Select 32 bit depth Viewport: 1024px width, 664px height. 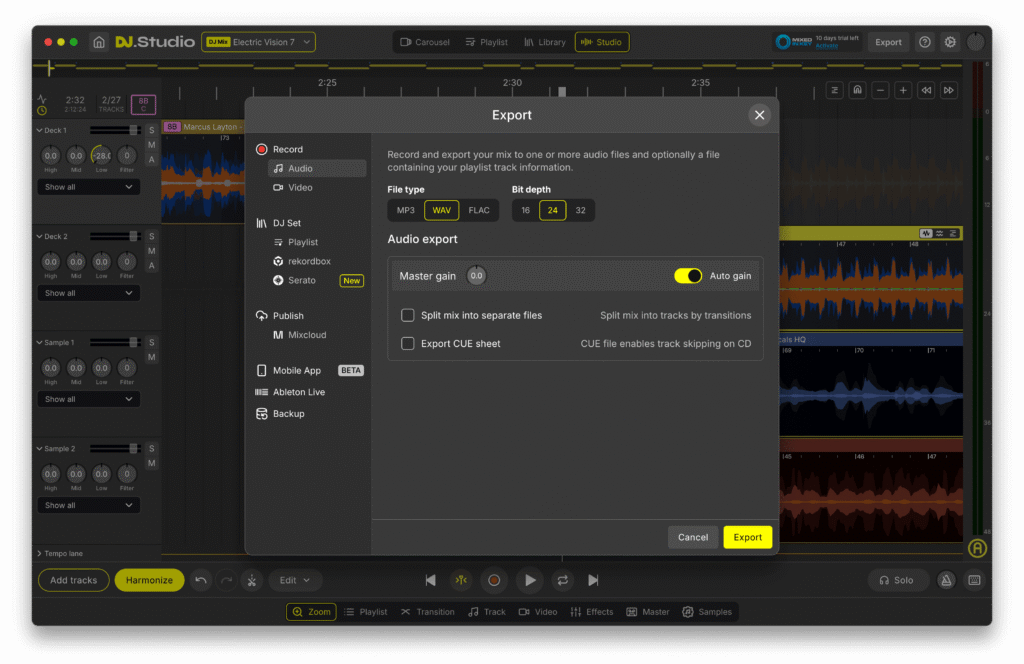(x=581, y=210)
